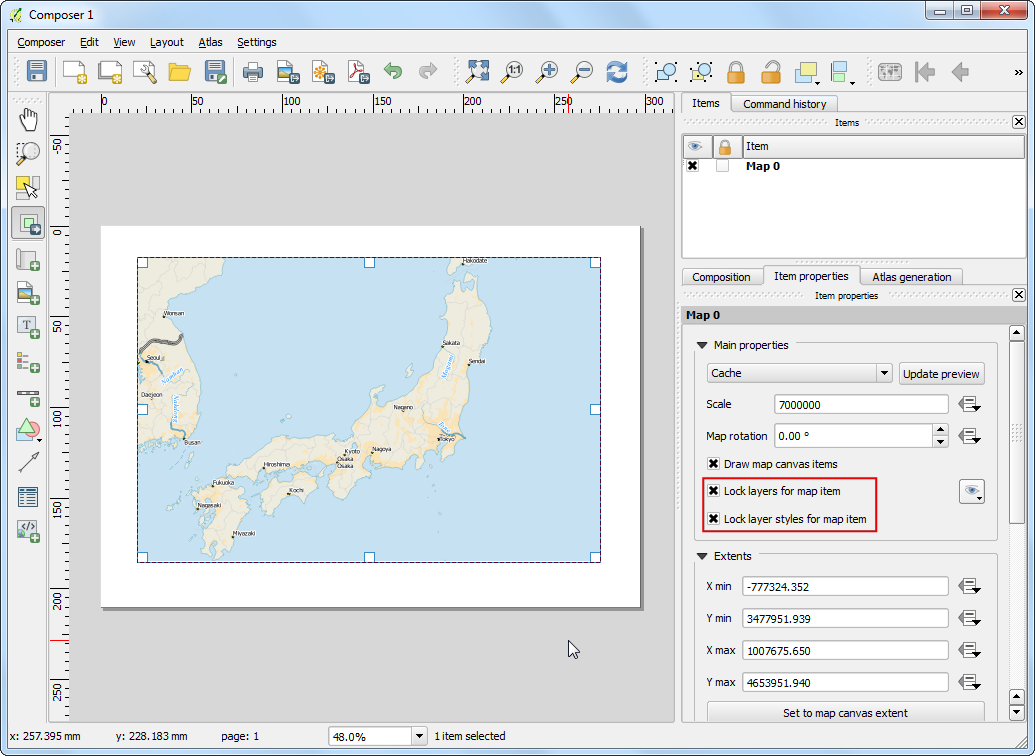
Task: Select the Pan composer tool
Action: (x=28, y=120)
